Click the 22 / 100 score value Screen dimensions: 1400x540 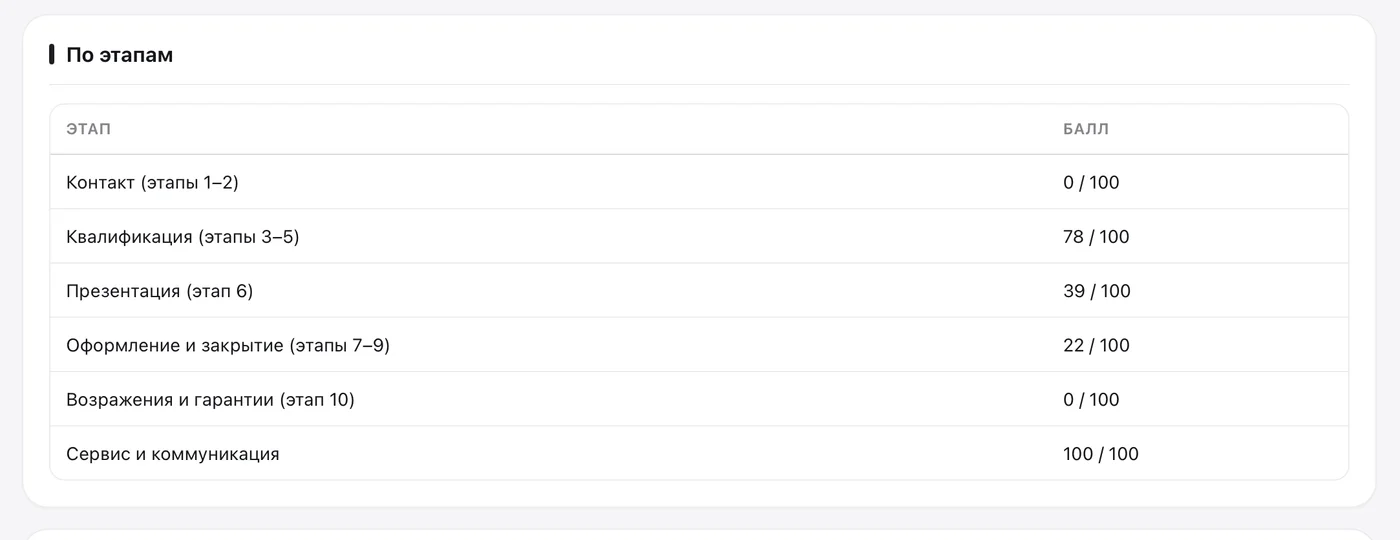[1096, 345]
